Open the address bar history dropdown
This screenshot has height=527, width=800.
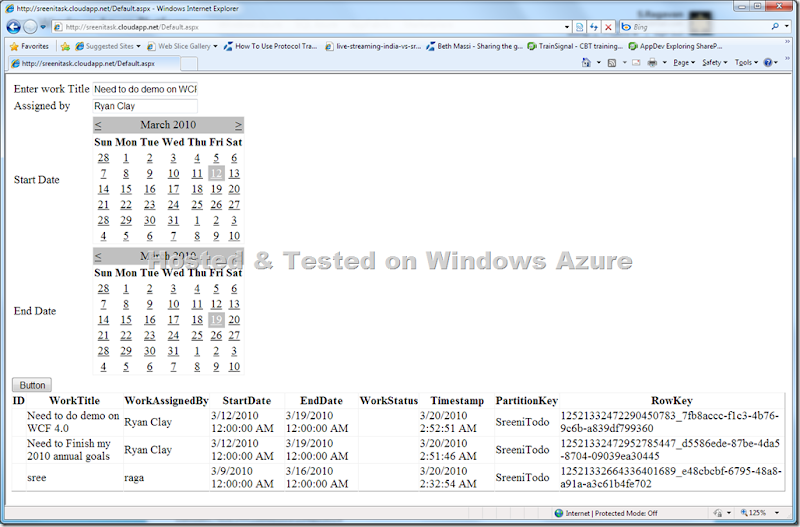pyautogui.click(x=567, y=27)
